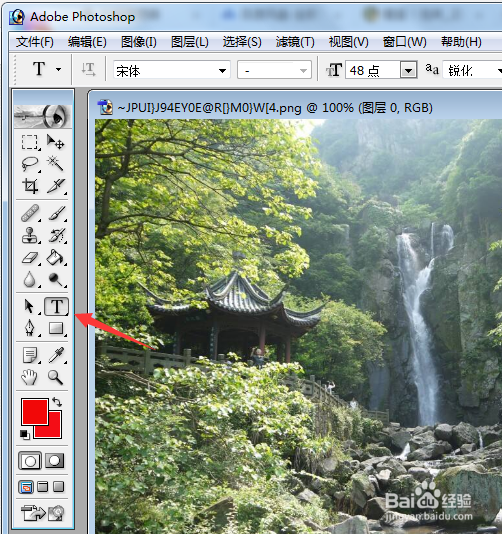The width and height of the screenshot is (502, 534).
Task: Select the History Brush tool
Action: tap(56, 236)
